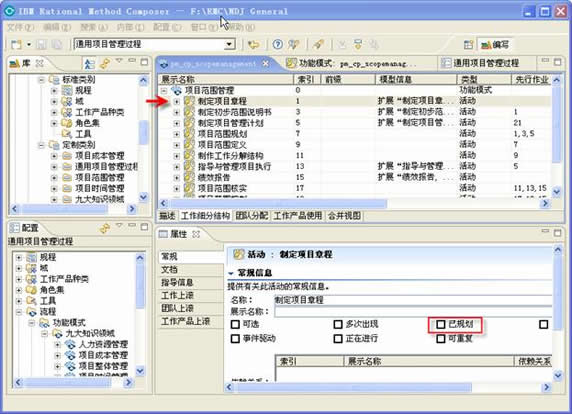Viewport: 572px width, 414px height.
Task: Click the person-tree icon in 库 panel toolbar
Action: click(x=89, y=63)
